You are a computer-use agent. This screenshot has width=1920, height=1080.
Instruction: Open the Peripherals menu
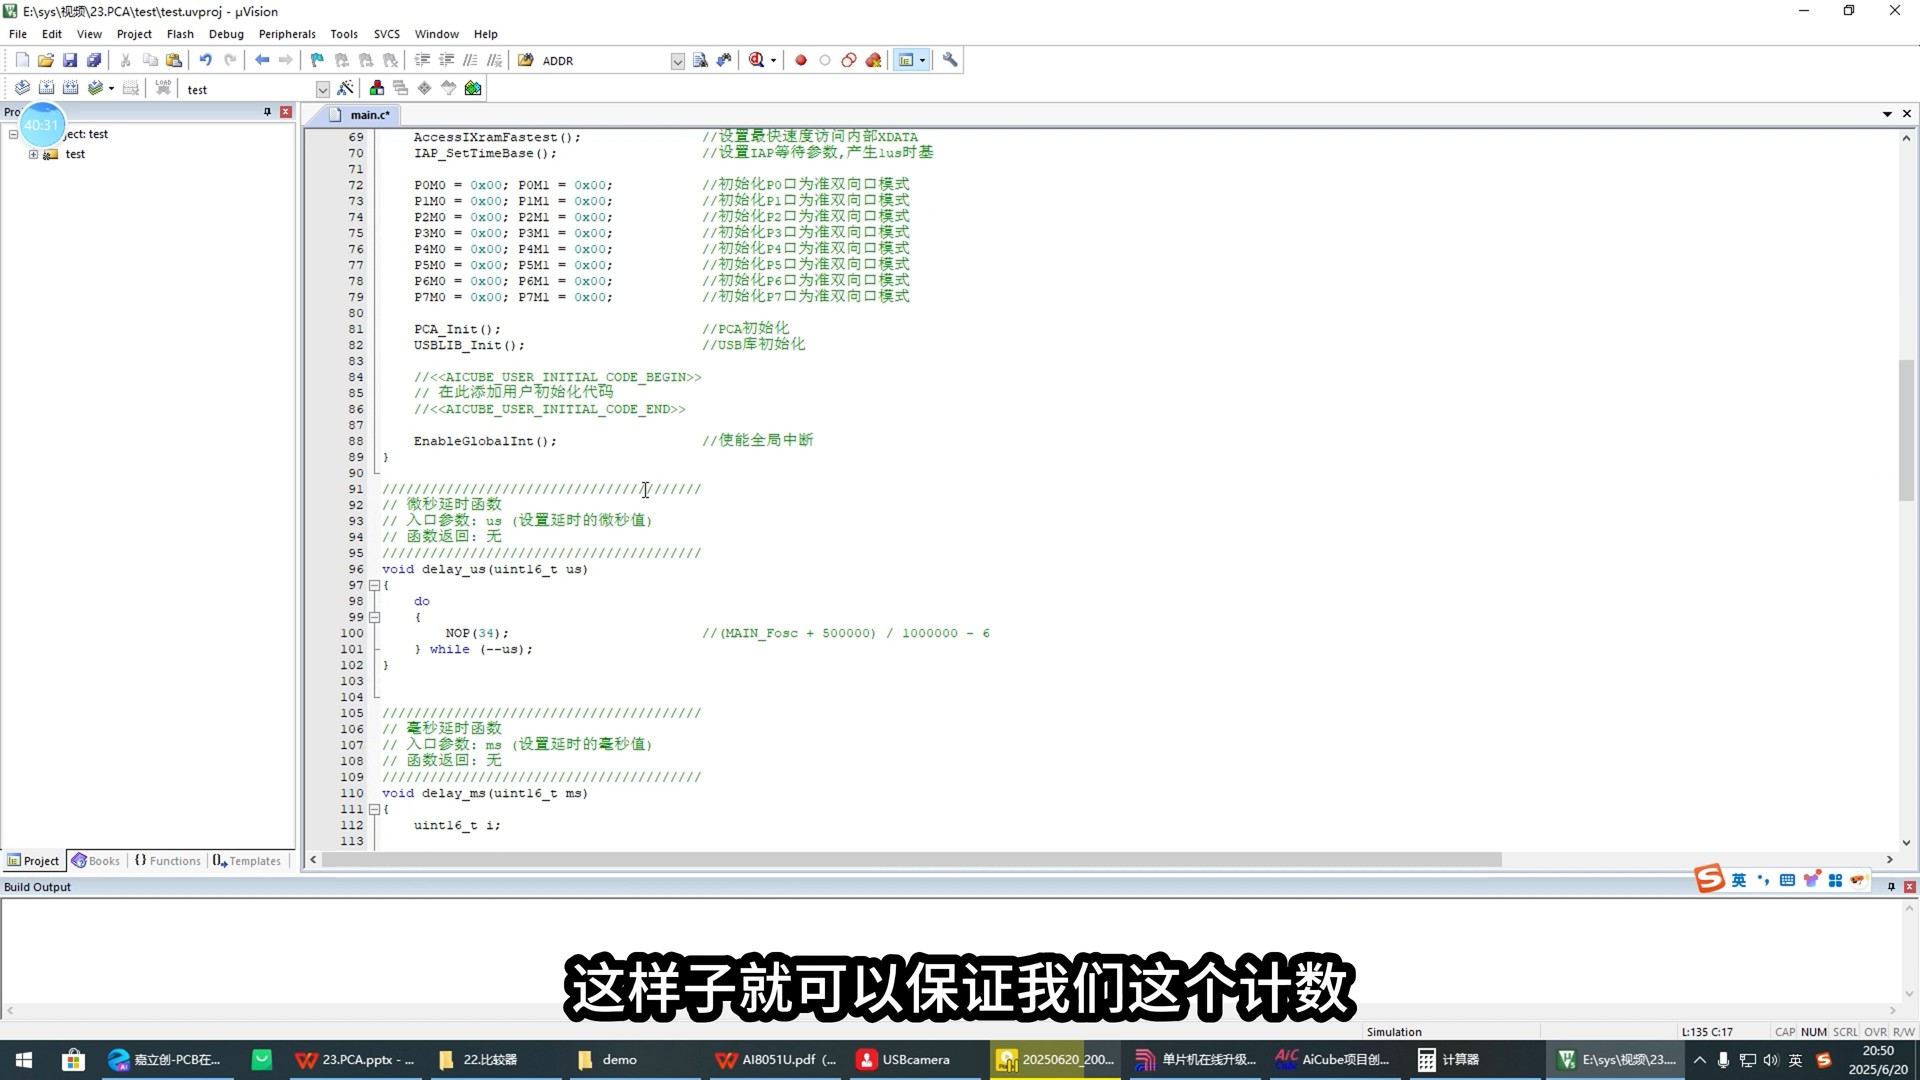pos(287,34)
